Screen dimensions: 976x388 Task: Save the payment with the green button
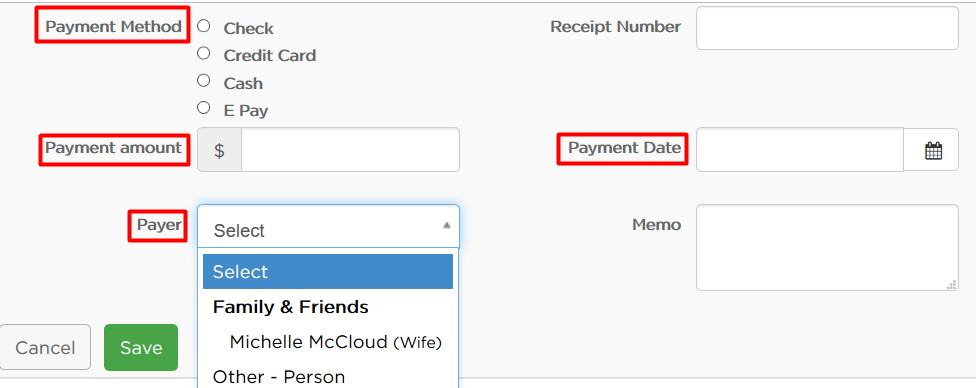pos(141,348)
